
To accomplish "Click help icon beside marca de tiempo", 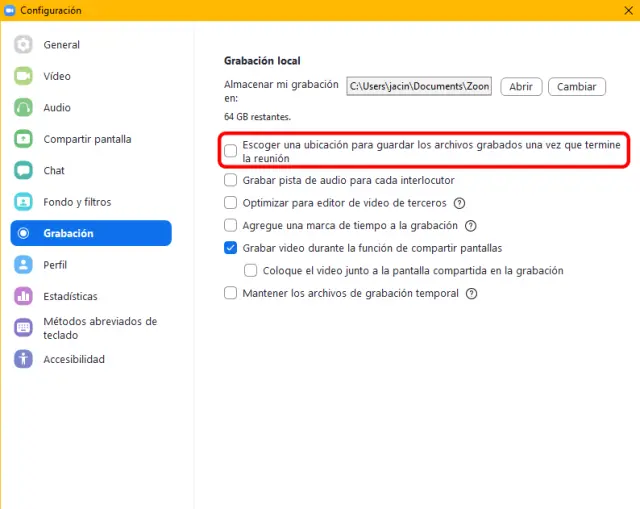I will 471,226.
